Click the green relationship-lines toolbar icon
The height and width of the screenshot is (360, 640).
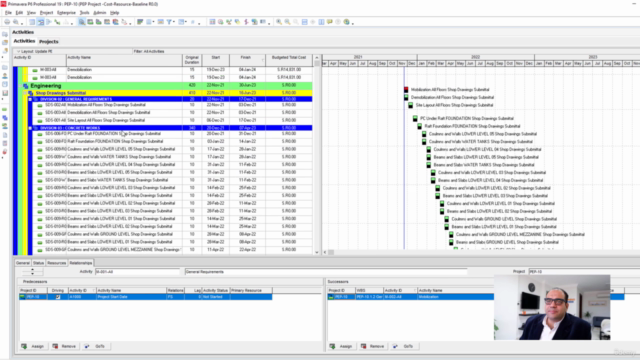[57, 22]
